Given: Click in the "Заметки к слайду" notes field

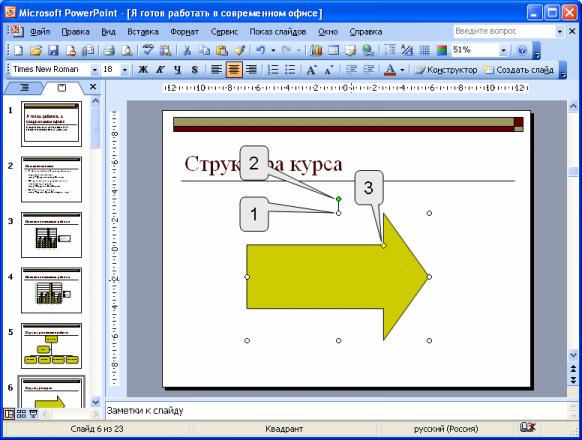Looking at the screenshot, I should (x=336, y=411).
